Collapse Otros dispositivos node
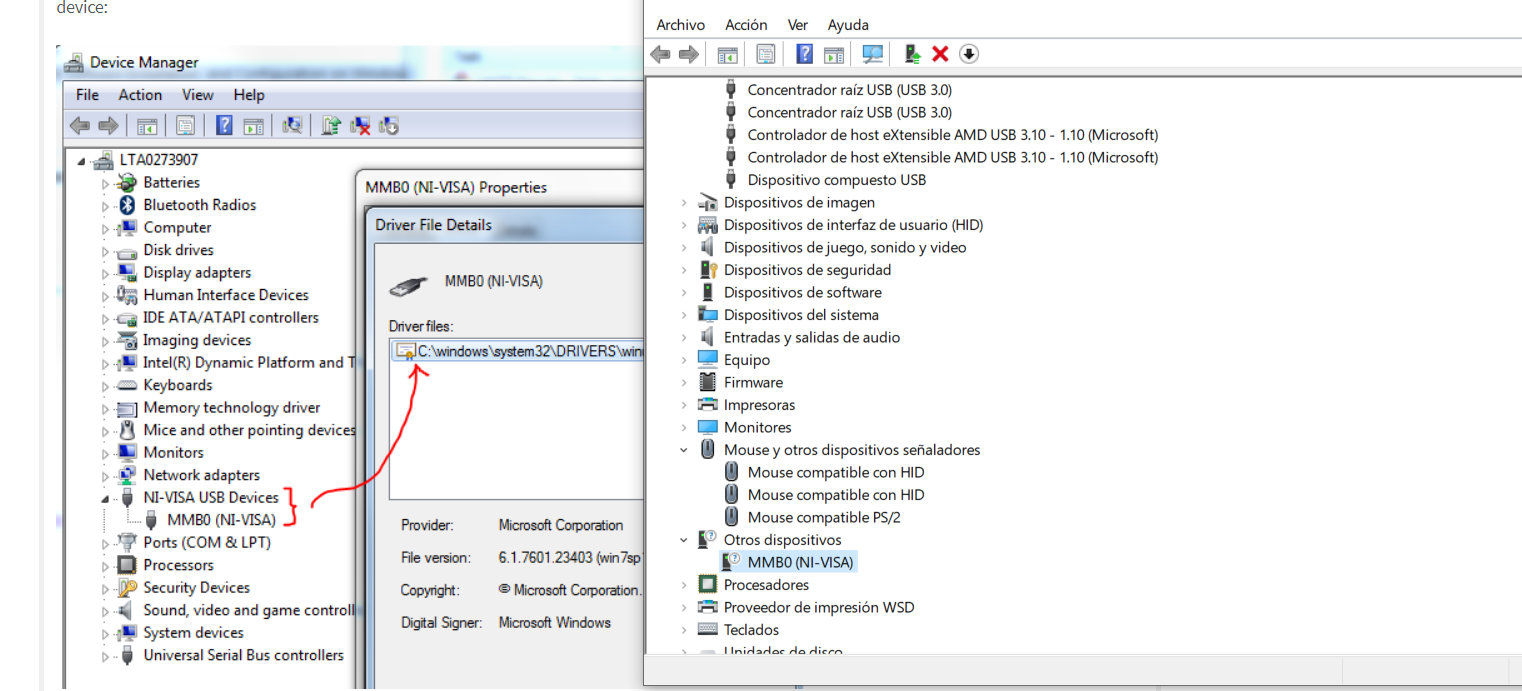This screenshot has width=1522, height=691. point(684,540)
